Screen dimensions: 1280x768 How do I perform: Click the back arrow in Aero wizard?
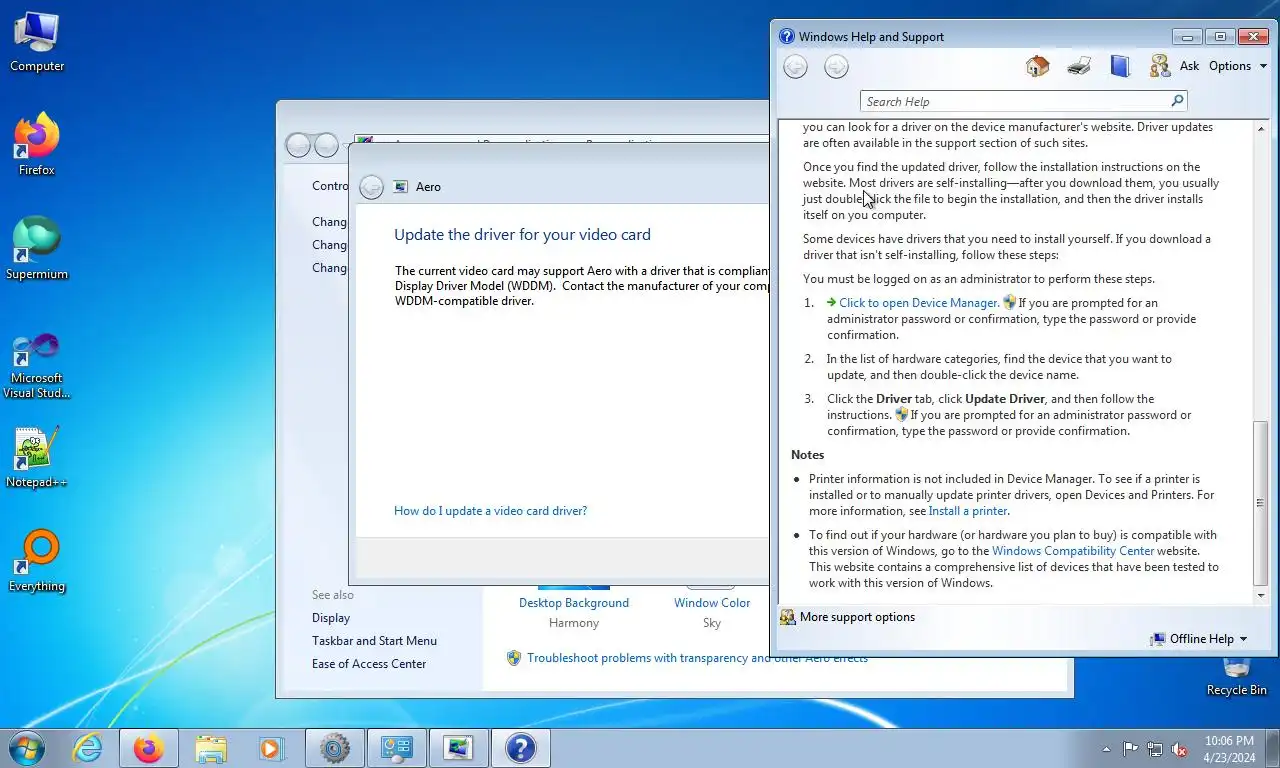click(371, 187)
